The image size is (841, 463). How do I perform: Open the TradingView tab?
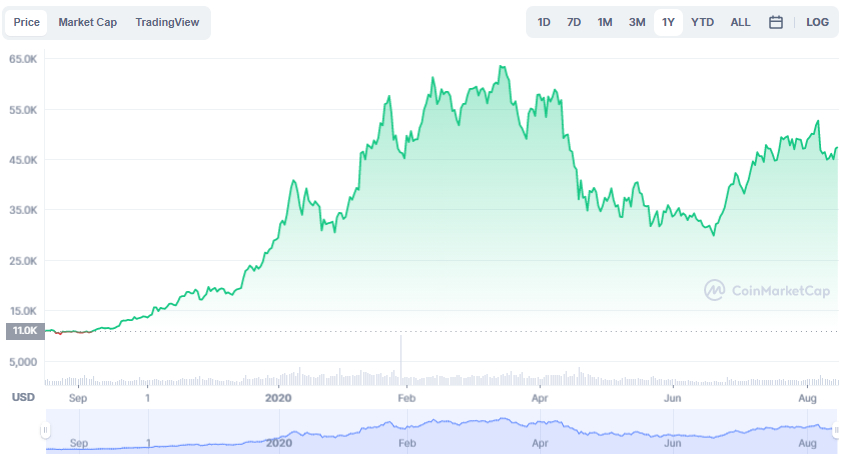coord(167,23)
